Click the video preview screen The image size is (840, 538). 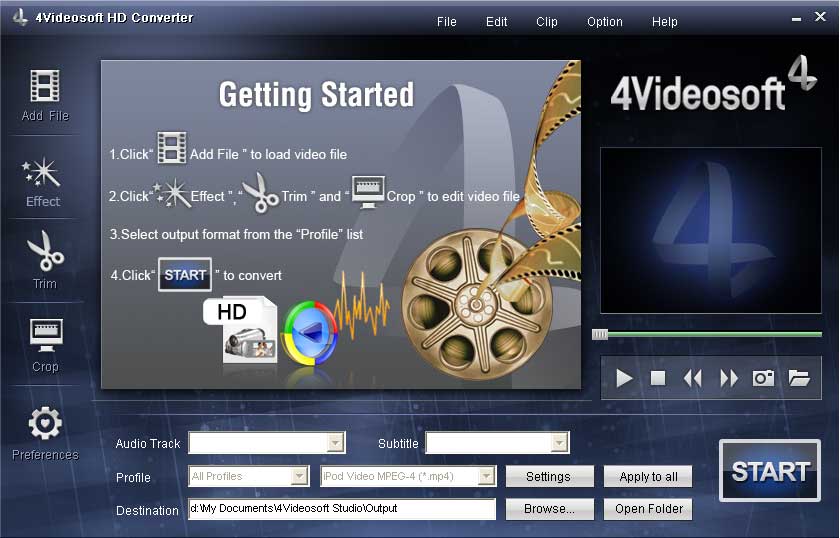point(710,230)
